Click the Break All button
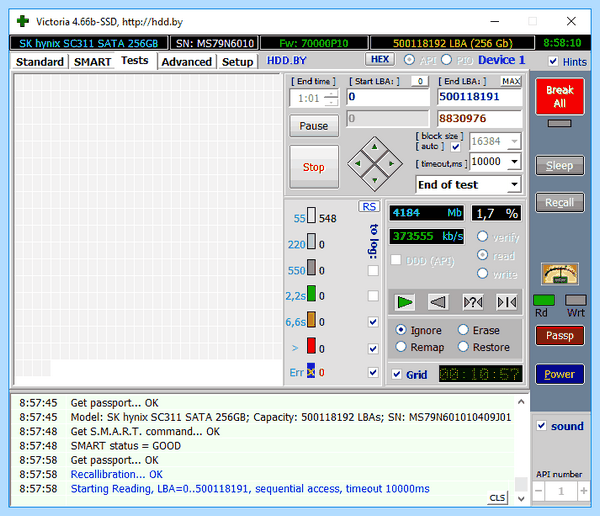Screen dimensions: 600x516 [x=560, y=96]
